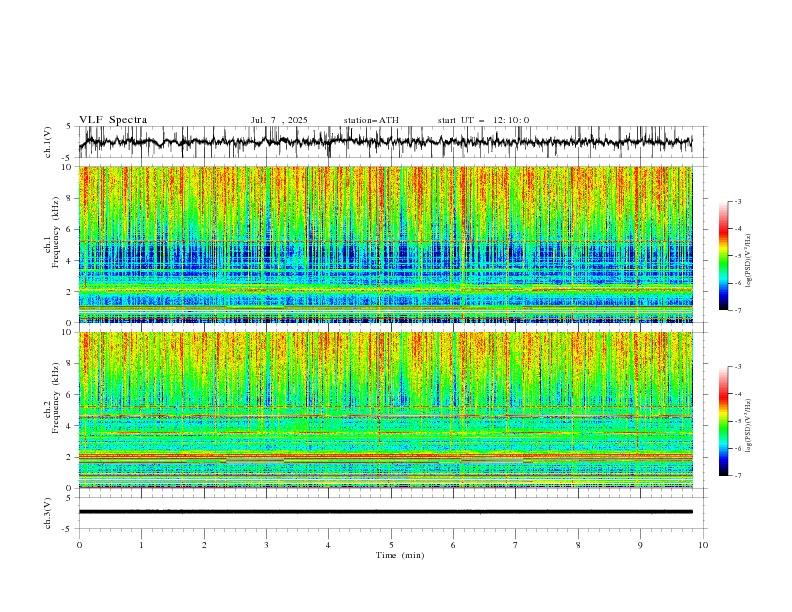
Task: Click the log(PSD) label next to ch.2 colorbar
Action: pos(749,426)
